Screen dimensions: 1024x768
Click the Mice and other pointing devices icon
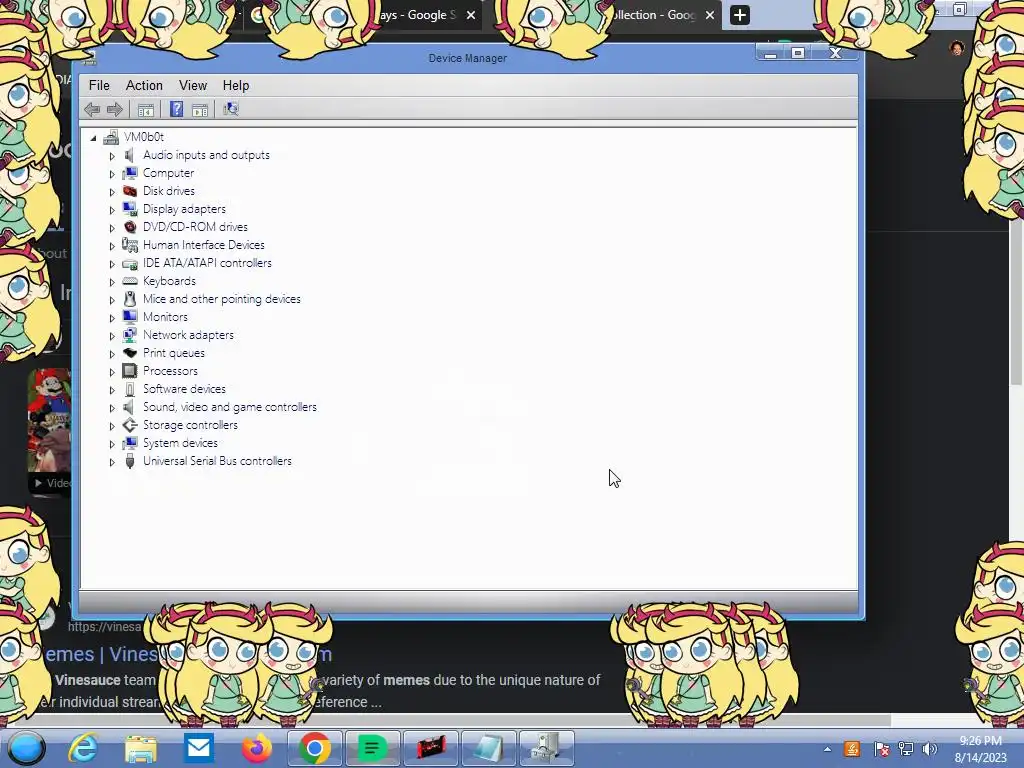point(130,298)
